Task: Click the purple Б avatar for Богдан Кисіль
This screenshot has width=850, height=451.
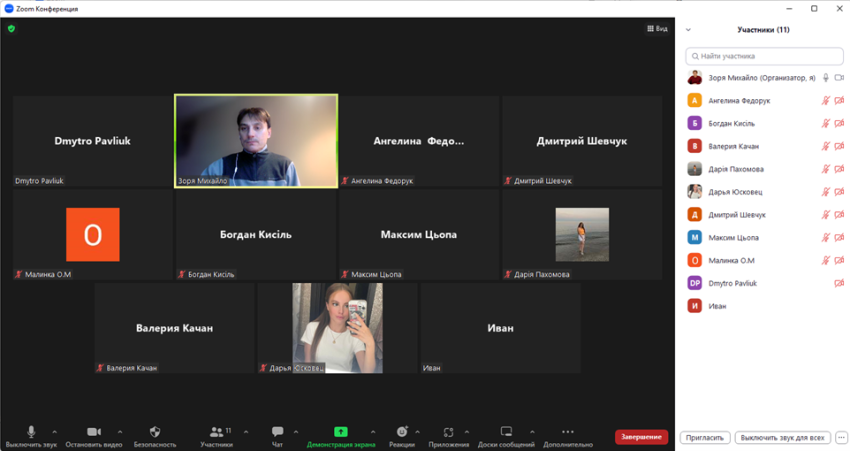Action: pos(694,123)
